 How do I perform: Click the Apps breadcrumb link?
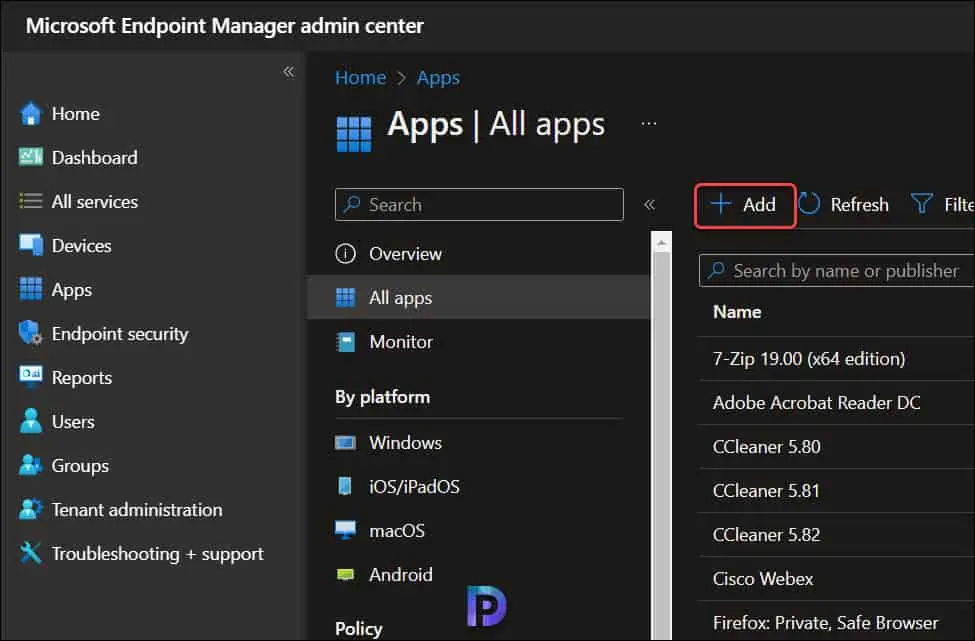pos(438,78)
